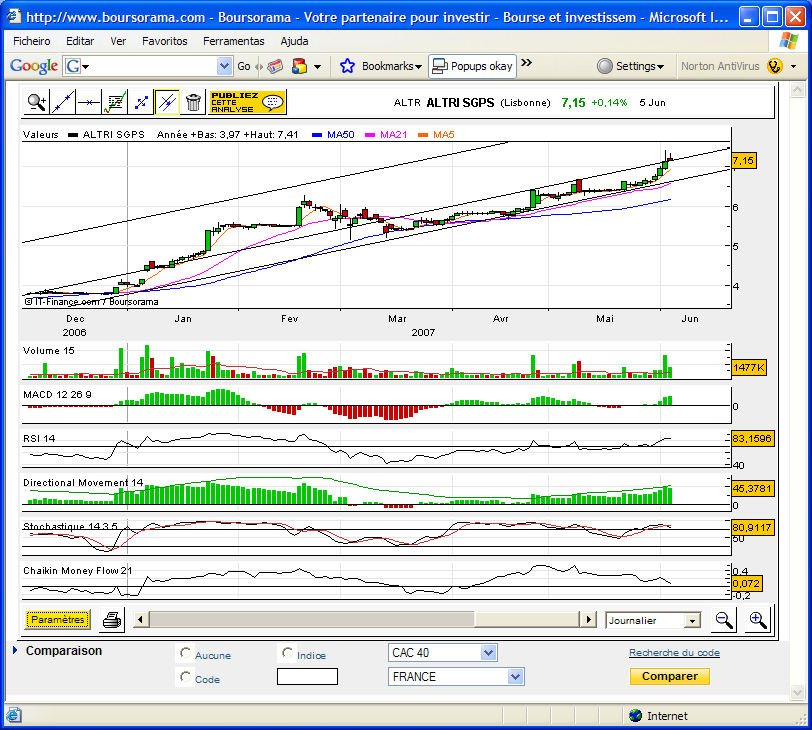Open the FRANCE country dropdown
Image resolution: width=812 pixels, height=730 pixels.
point(515,677)
